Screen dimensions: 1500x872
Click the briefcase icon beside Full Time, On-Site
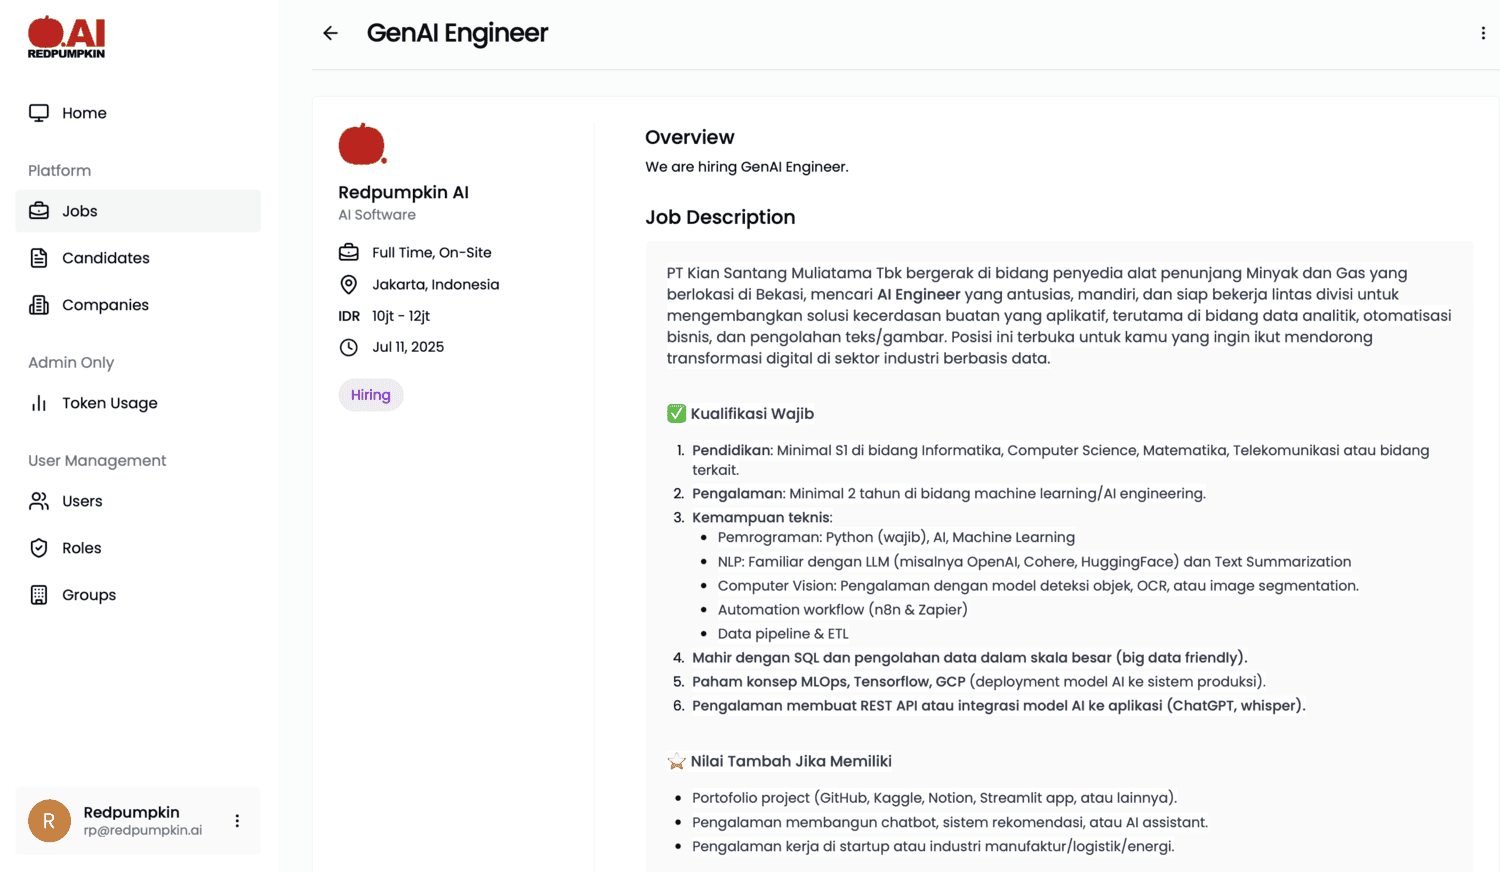(x=348, y=252)
